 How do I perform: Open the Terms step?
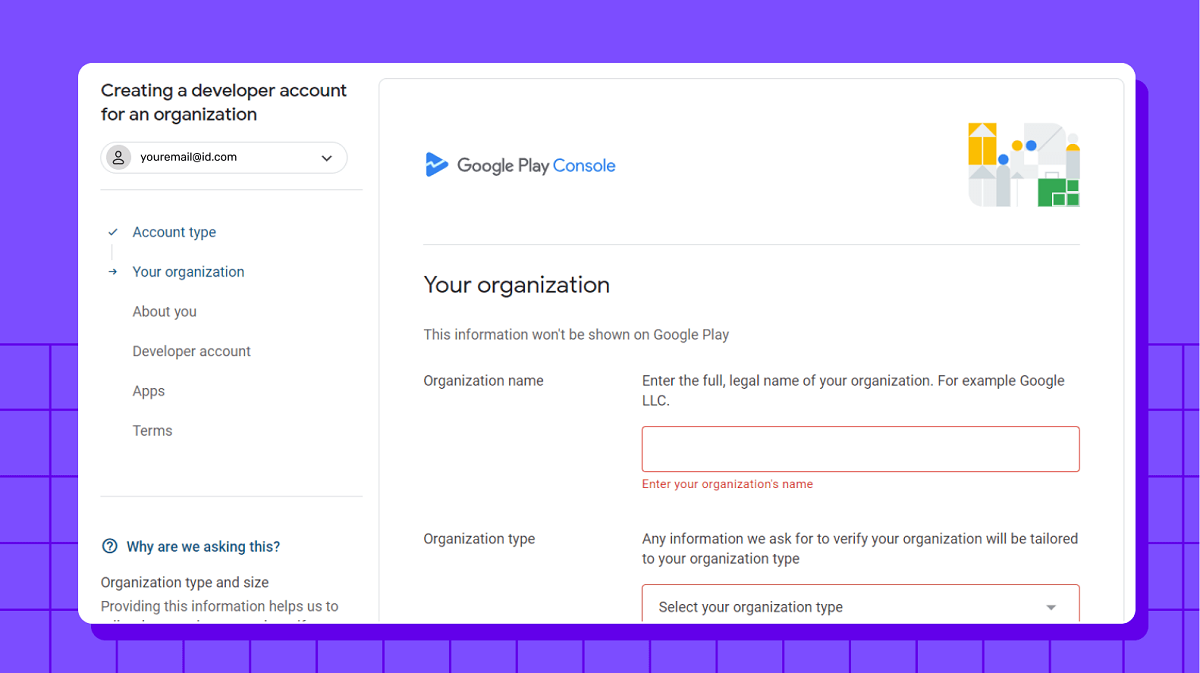pyautogui.click(x=152, y=431)
